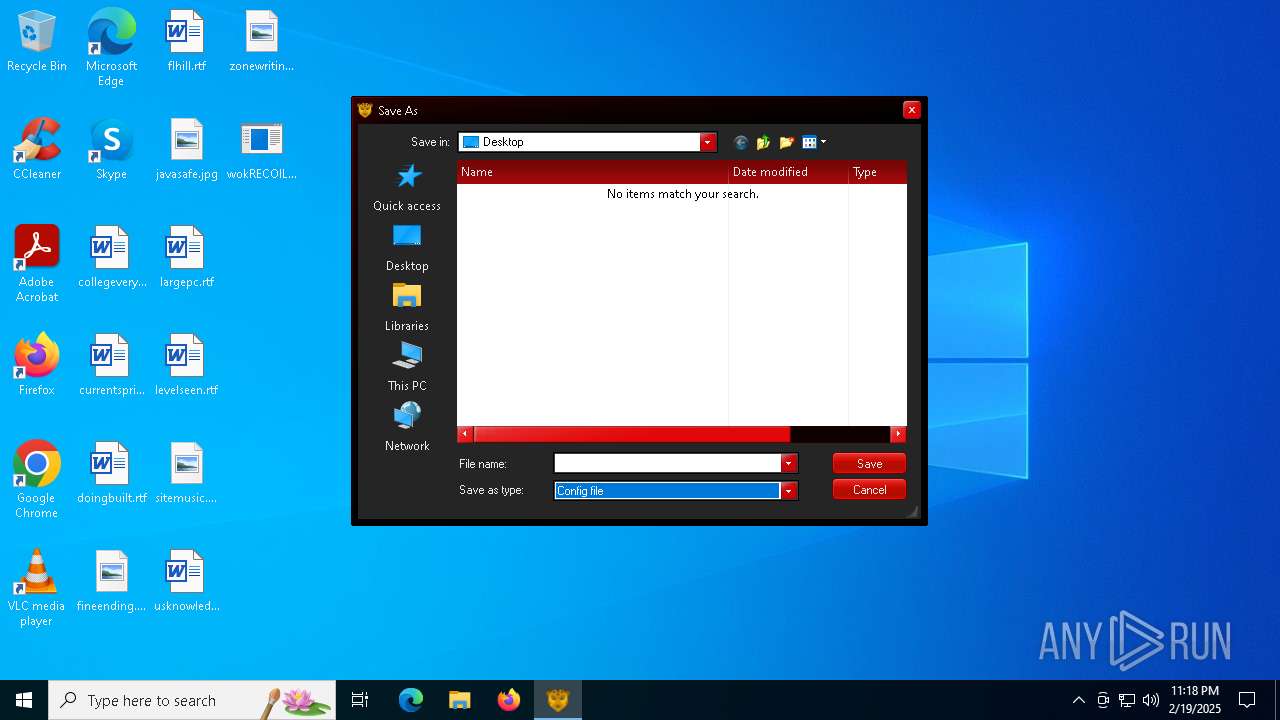Open Firefox from the taskbar
Image resolution: width=1280 pixels, height=720 pixels.
tap(508, 700)
